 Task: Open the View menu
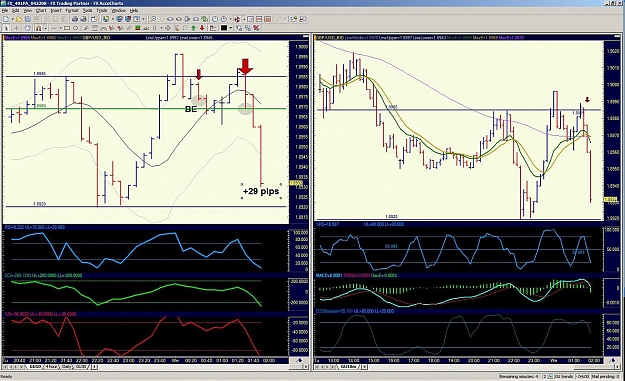(x=28, y=10)
